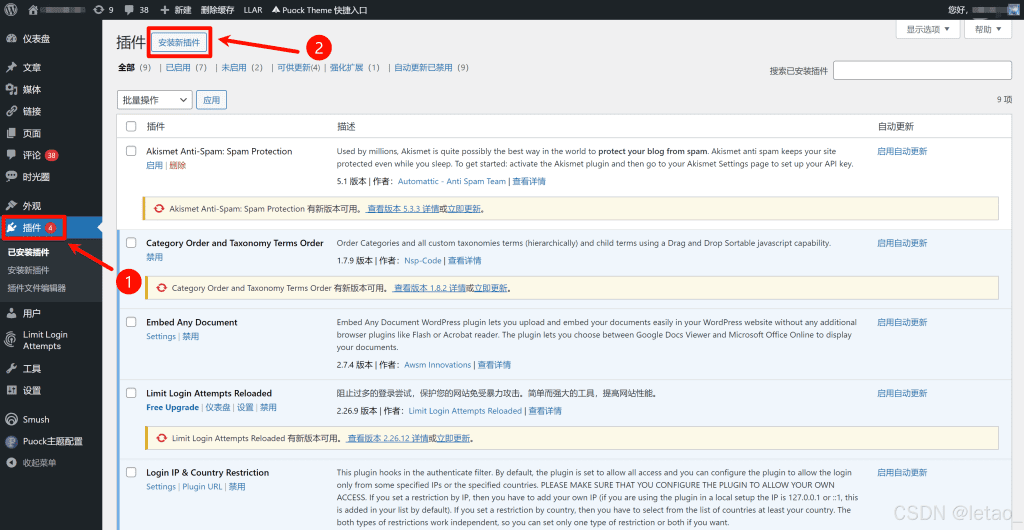Toggle the select-all checkbox in table header
Image resolution: width=1024 pixels, height=530 pixels.
131,127
